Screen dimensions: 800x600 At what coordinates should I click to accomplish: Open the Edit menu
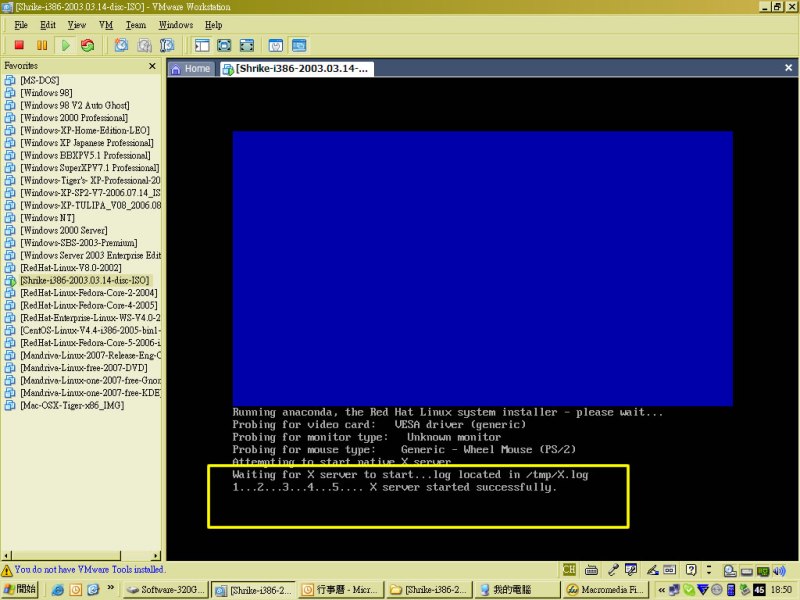[x=47, y=25]
